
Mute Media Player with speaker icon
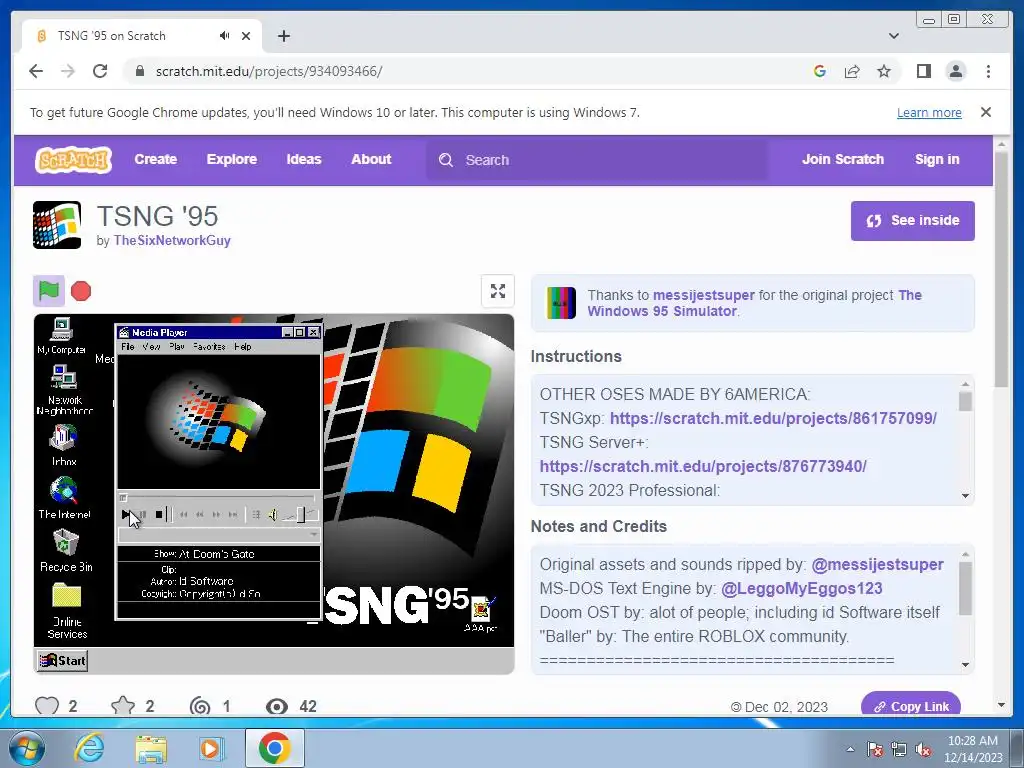(273, 515)
